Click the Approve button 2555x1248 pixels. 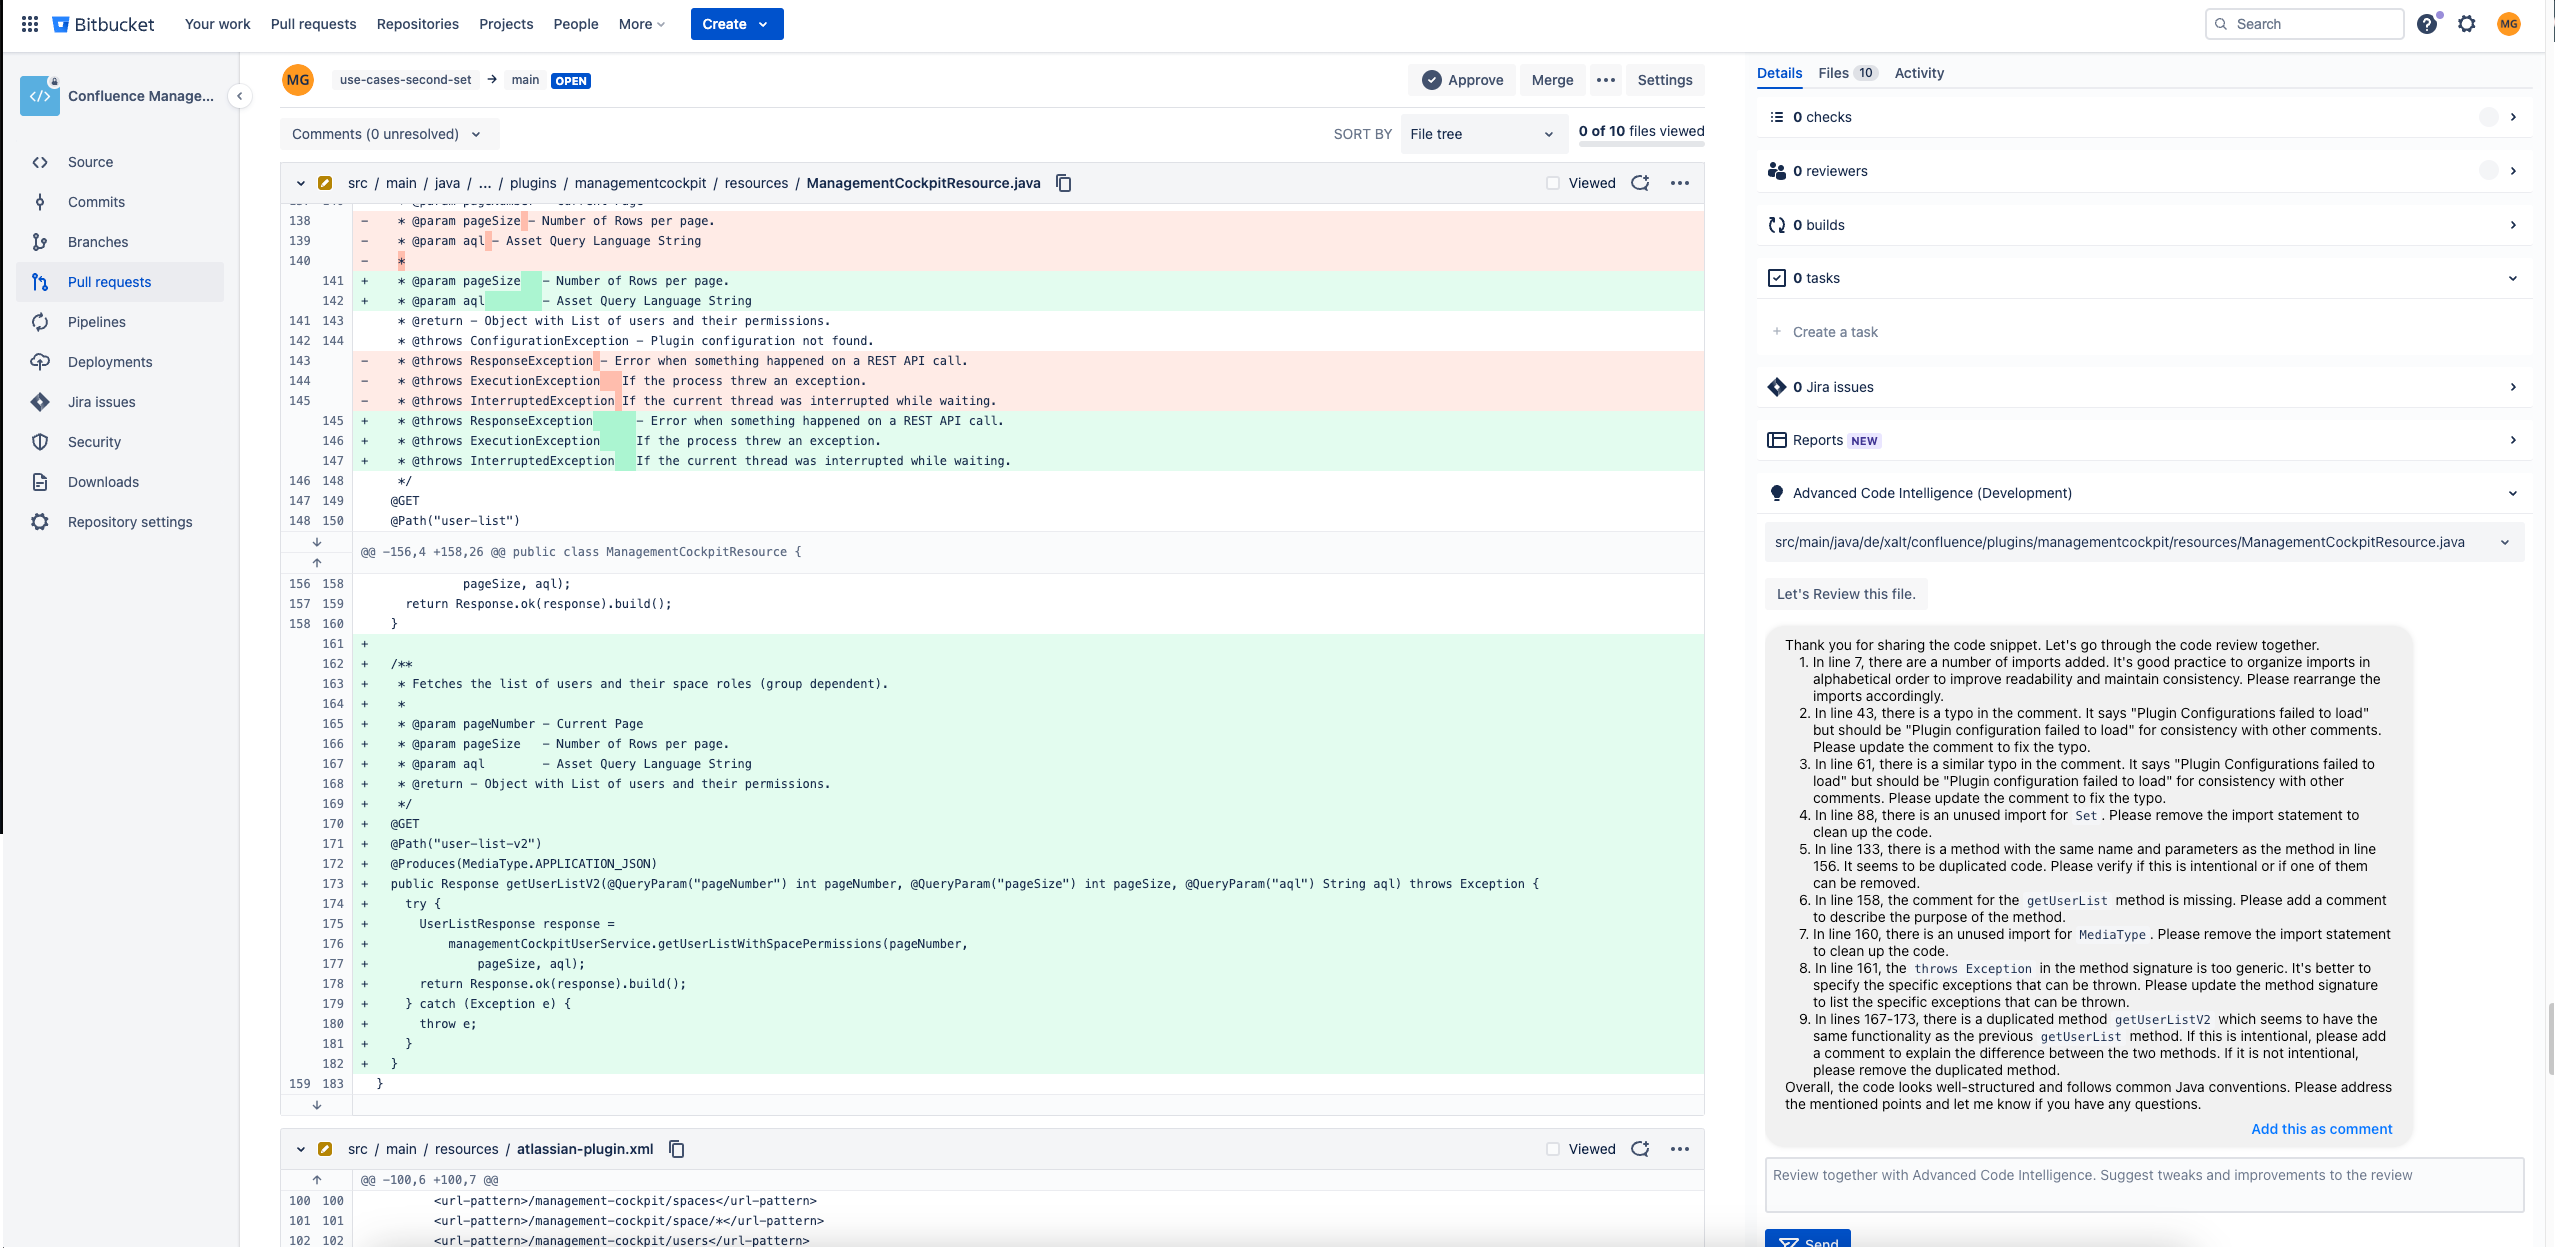[x=1463, y=80]
